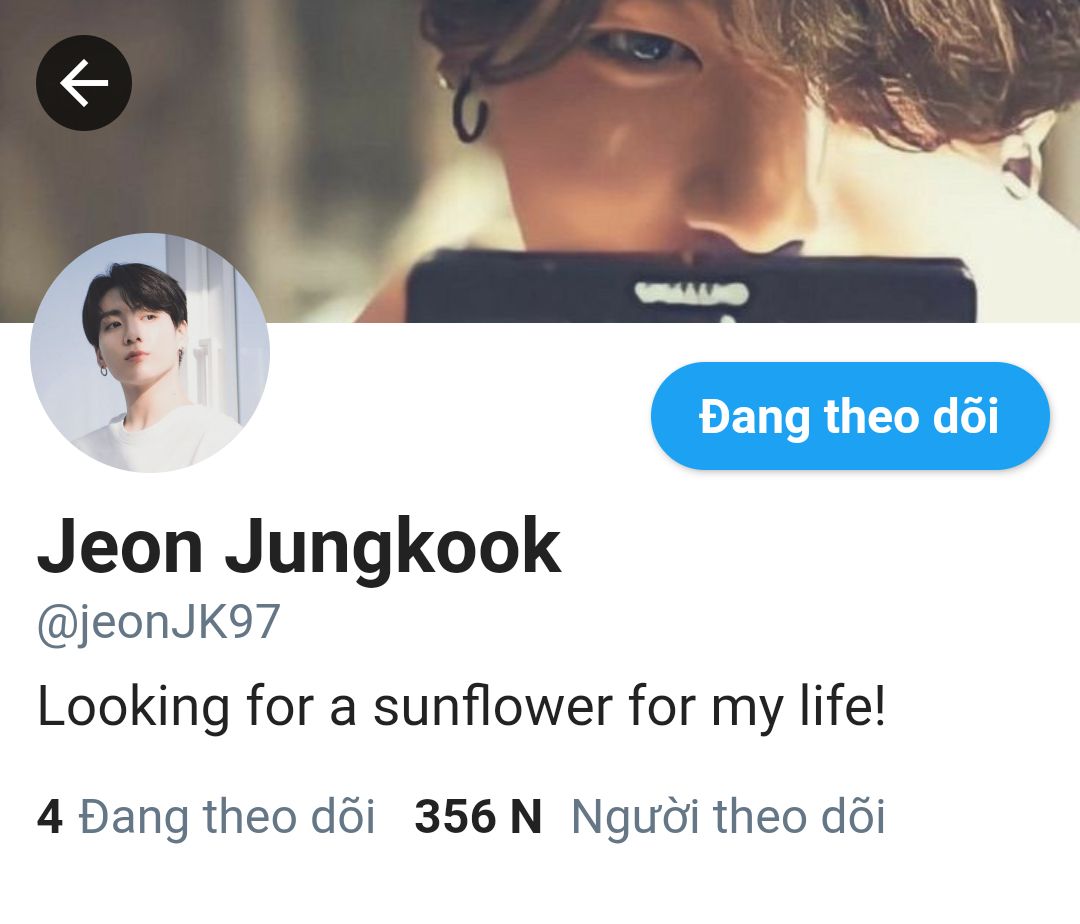Click the word sunflower in the bio
The width and height of the screenshot is (1080, 924).
click(x=493, y=707)
